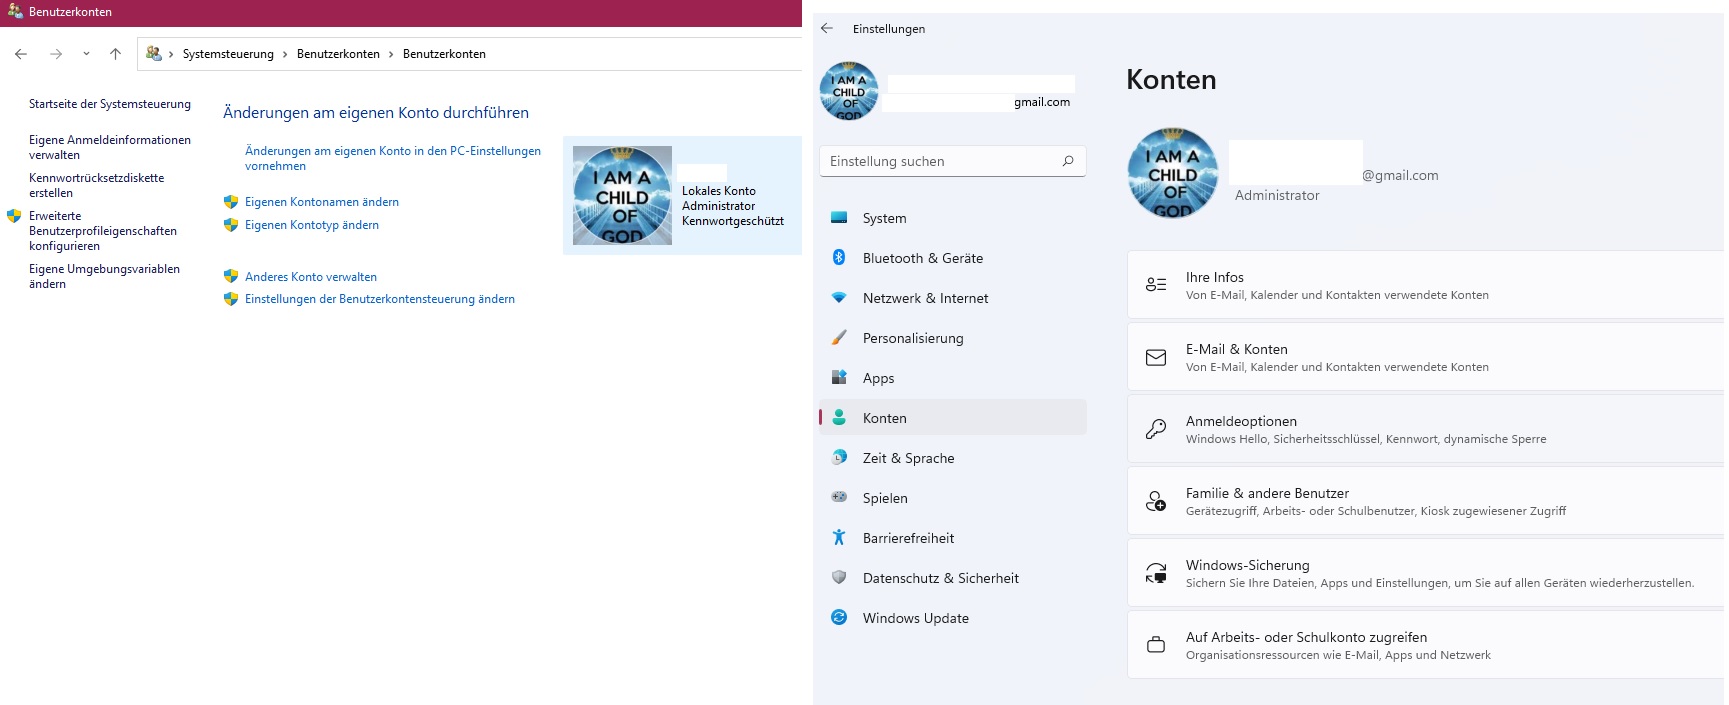This screenshot has height=705, width=1729.
Task: Open Zeit & Sprache settings
Action: [x=952, y=458]
